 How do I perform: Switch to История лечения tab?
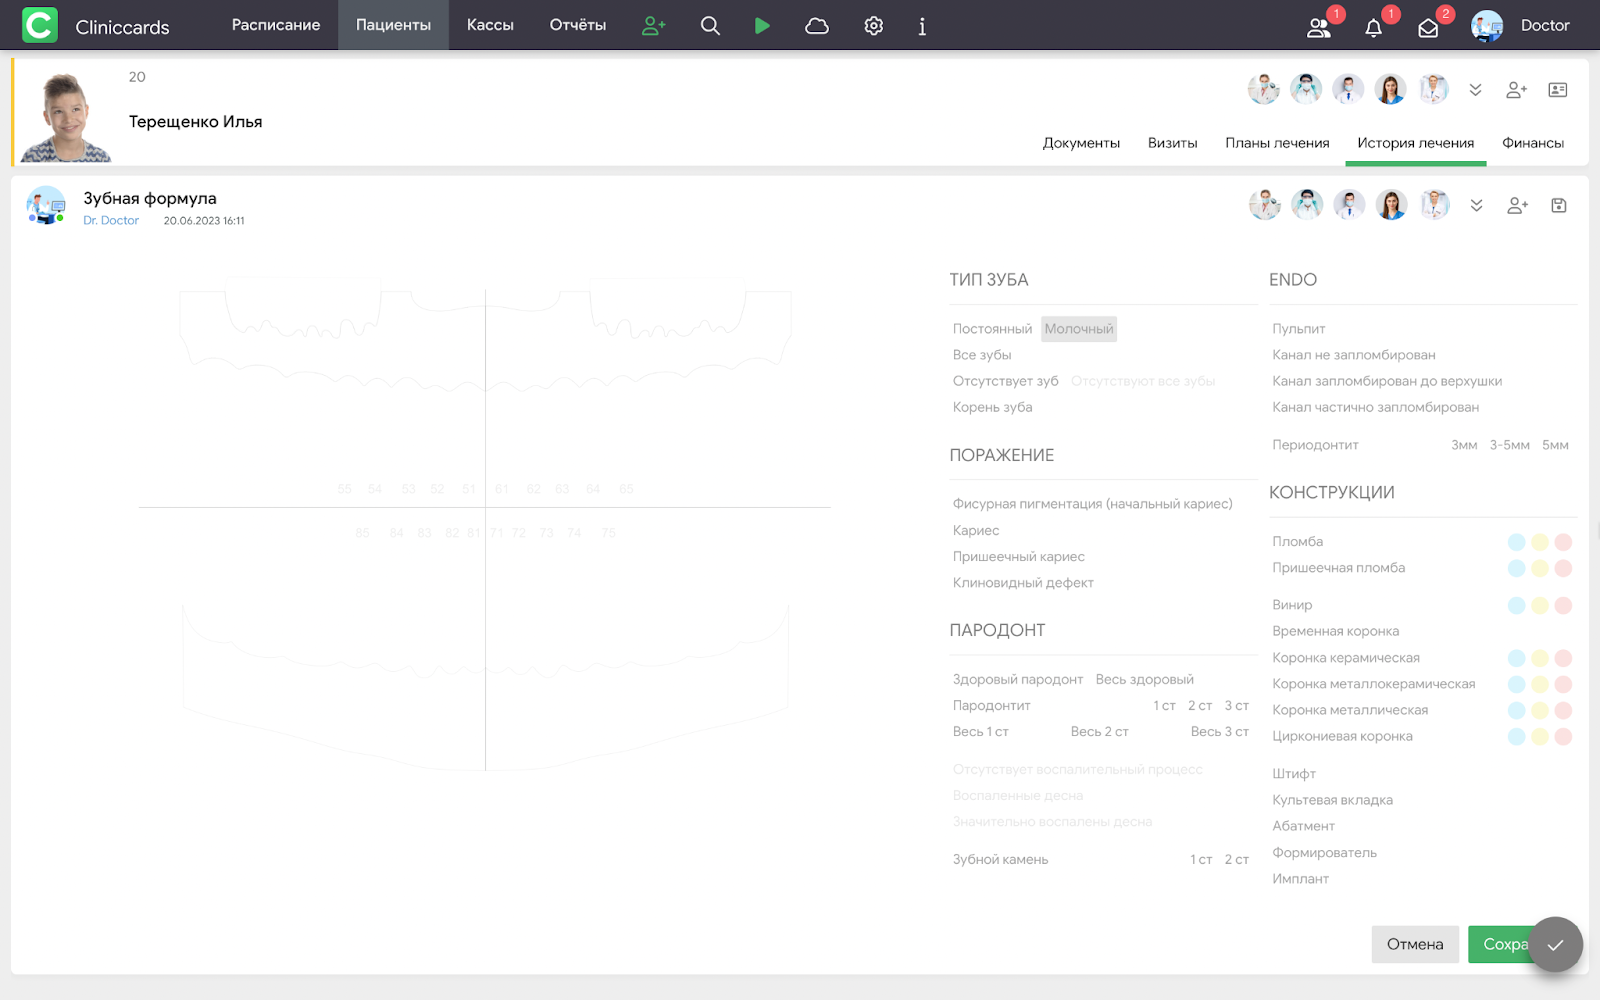[1415, 143]
